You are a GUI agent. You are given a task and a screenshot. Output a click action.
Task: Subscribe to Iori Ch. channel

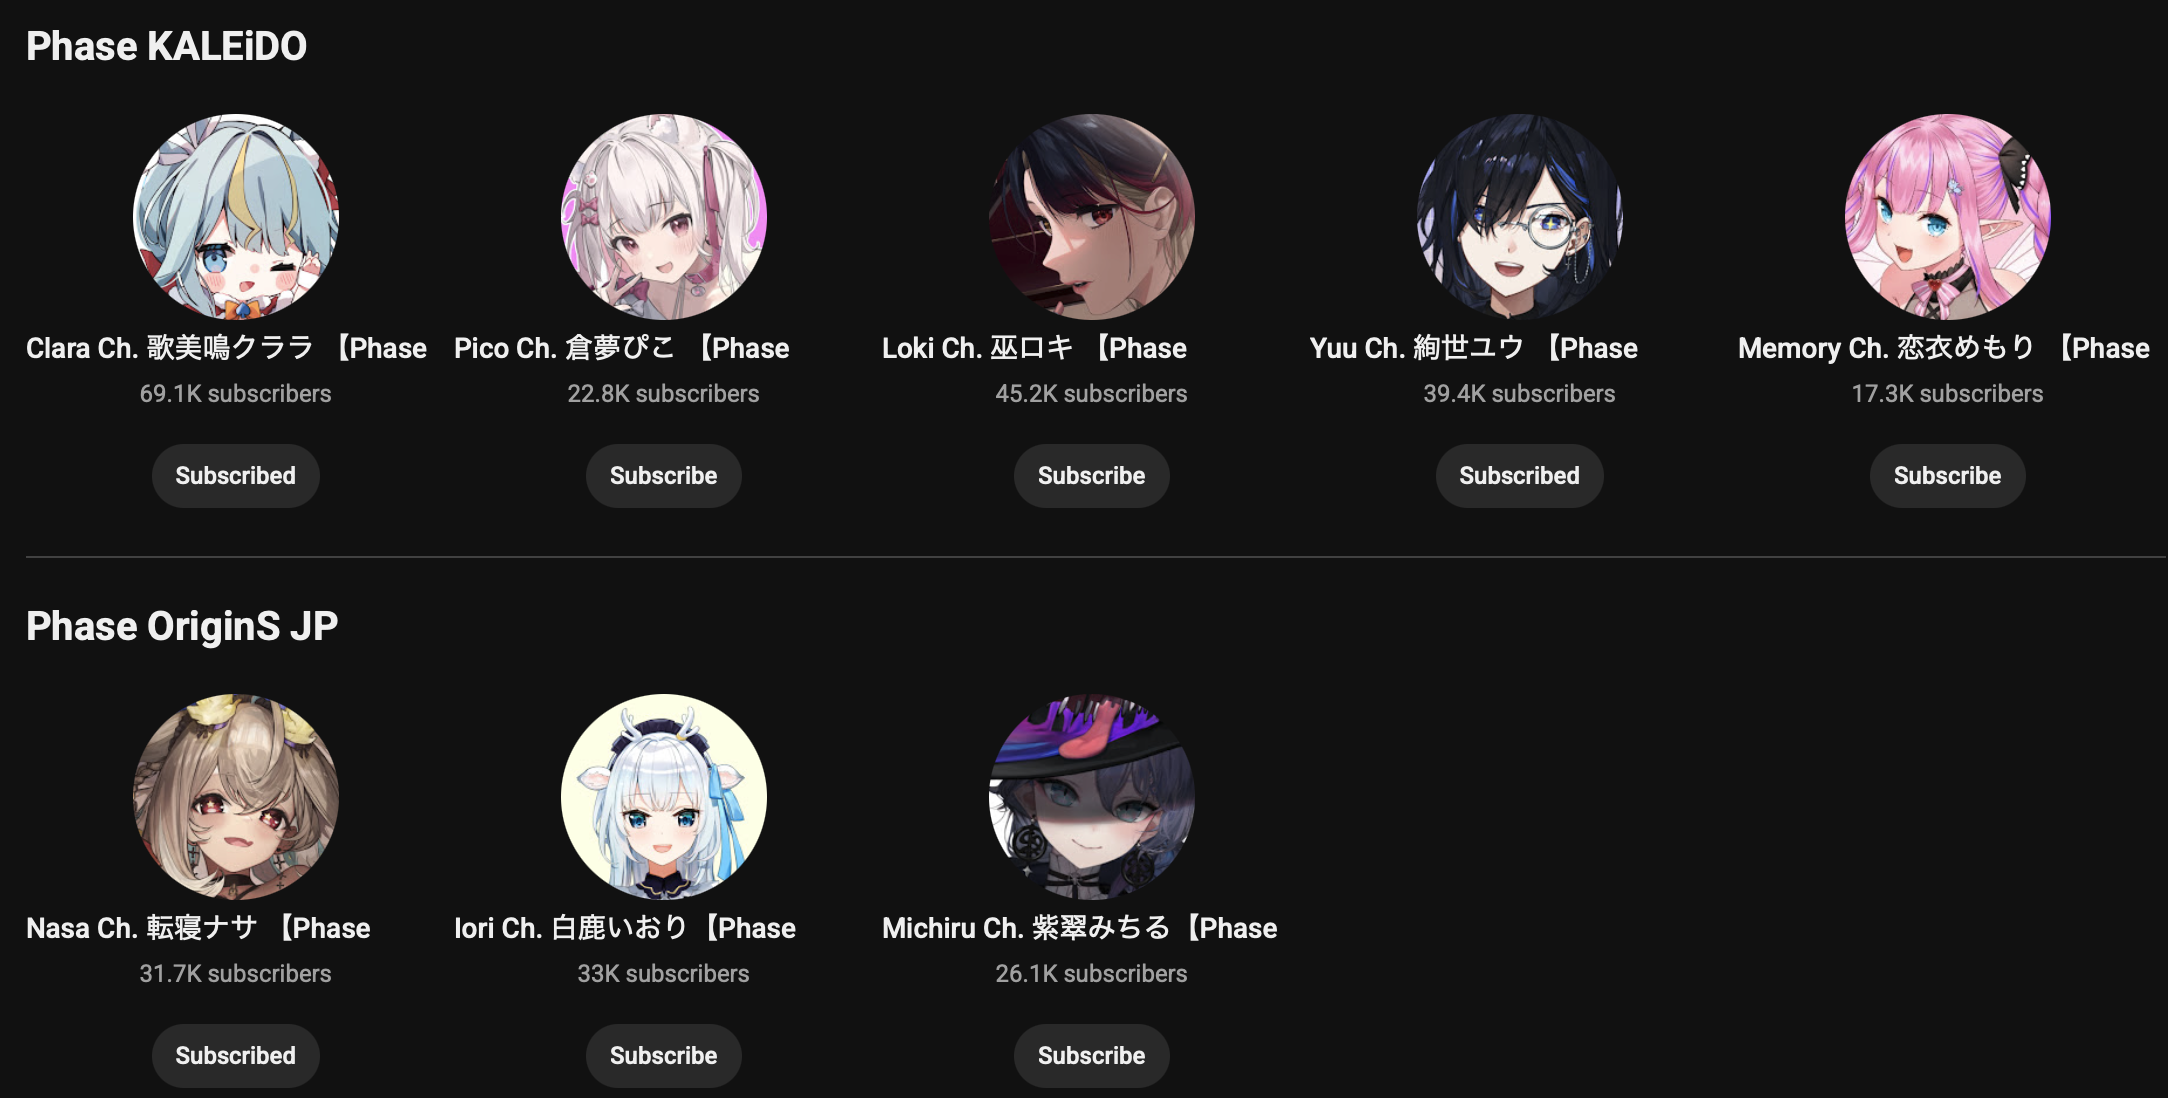(664, 1056)
